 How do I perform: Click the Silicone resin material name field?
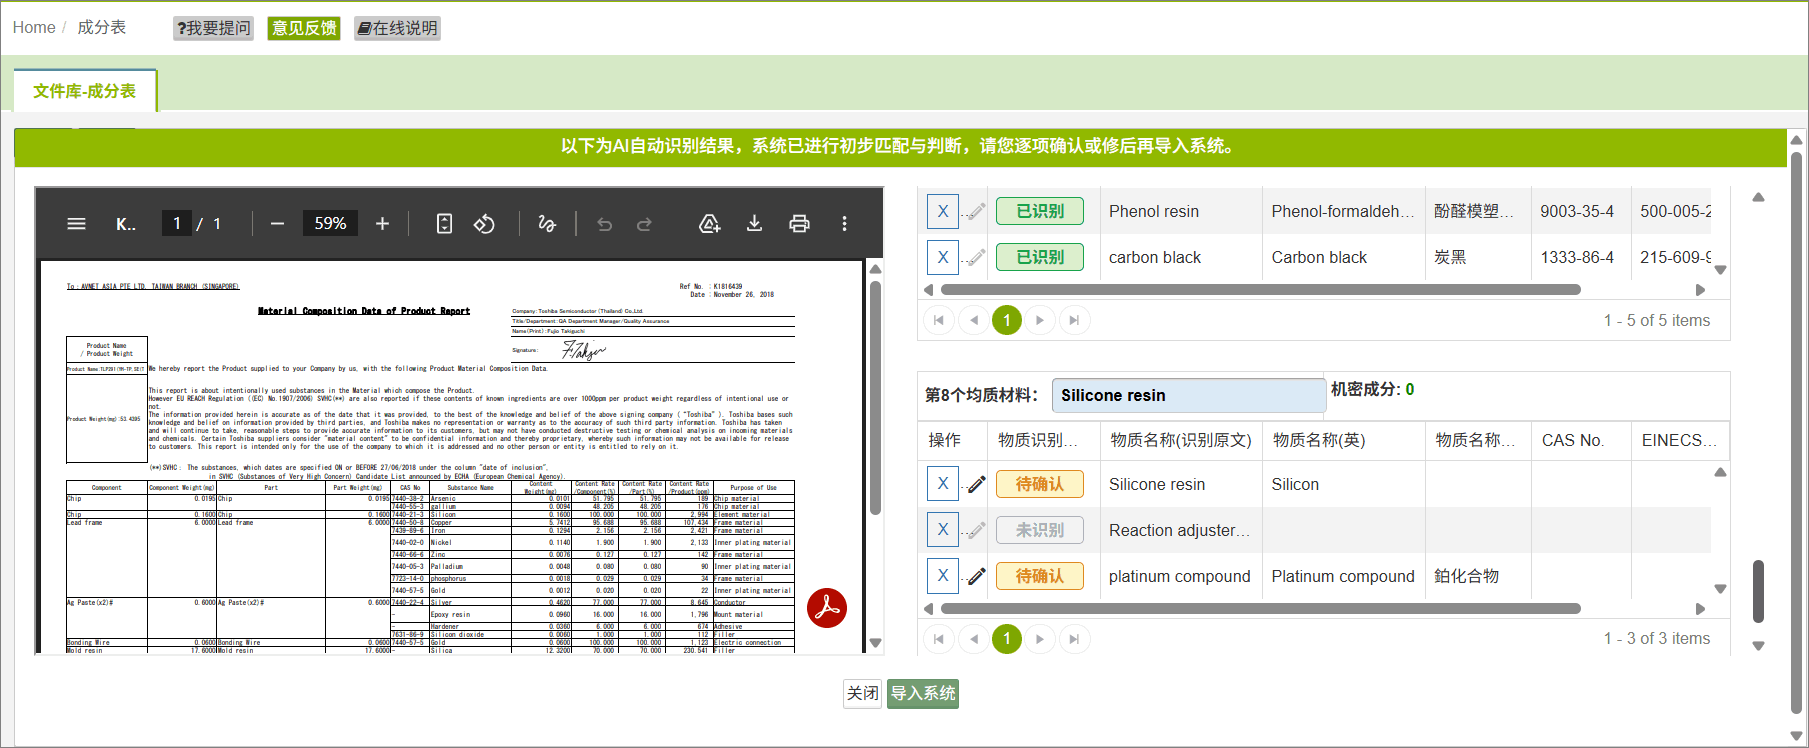1189,395
